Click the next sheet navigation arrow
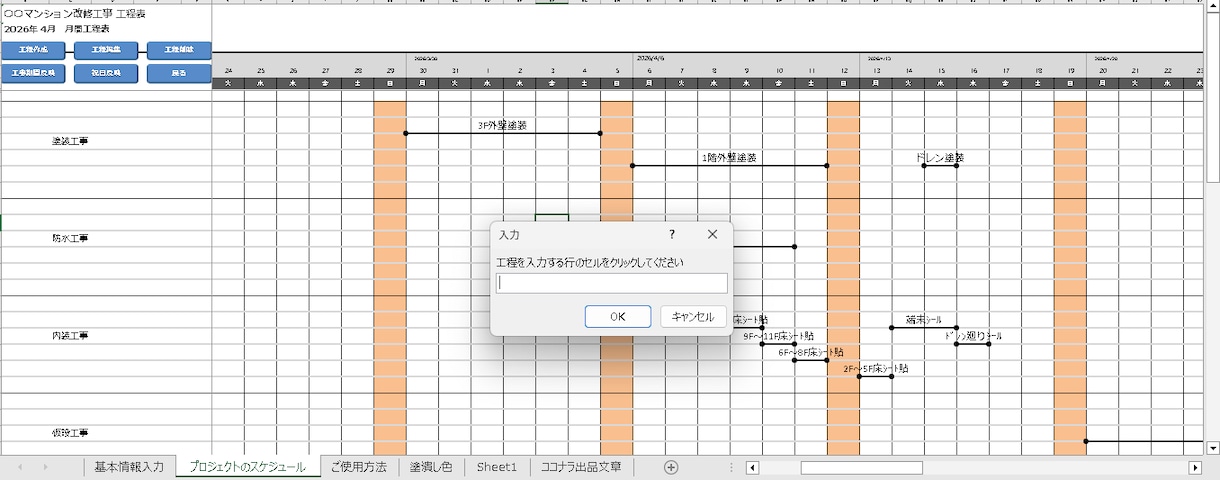The image size is (1220, 480). (x=45, y=467)
